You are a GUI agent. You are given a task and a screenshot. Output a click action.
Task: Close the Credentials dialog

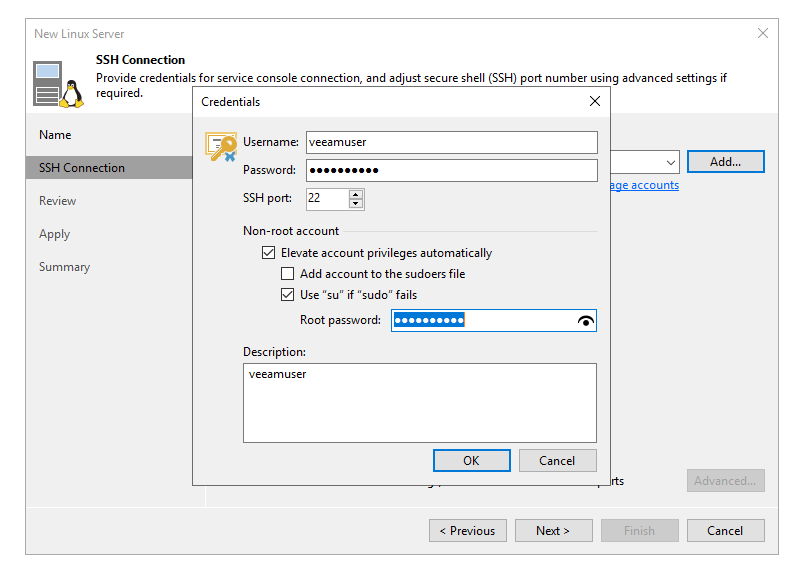[595, 101]
